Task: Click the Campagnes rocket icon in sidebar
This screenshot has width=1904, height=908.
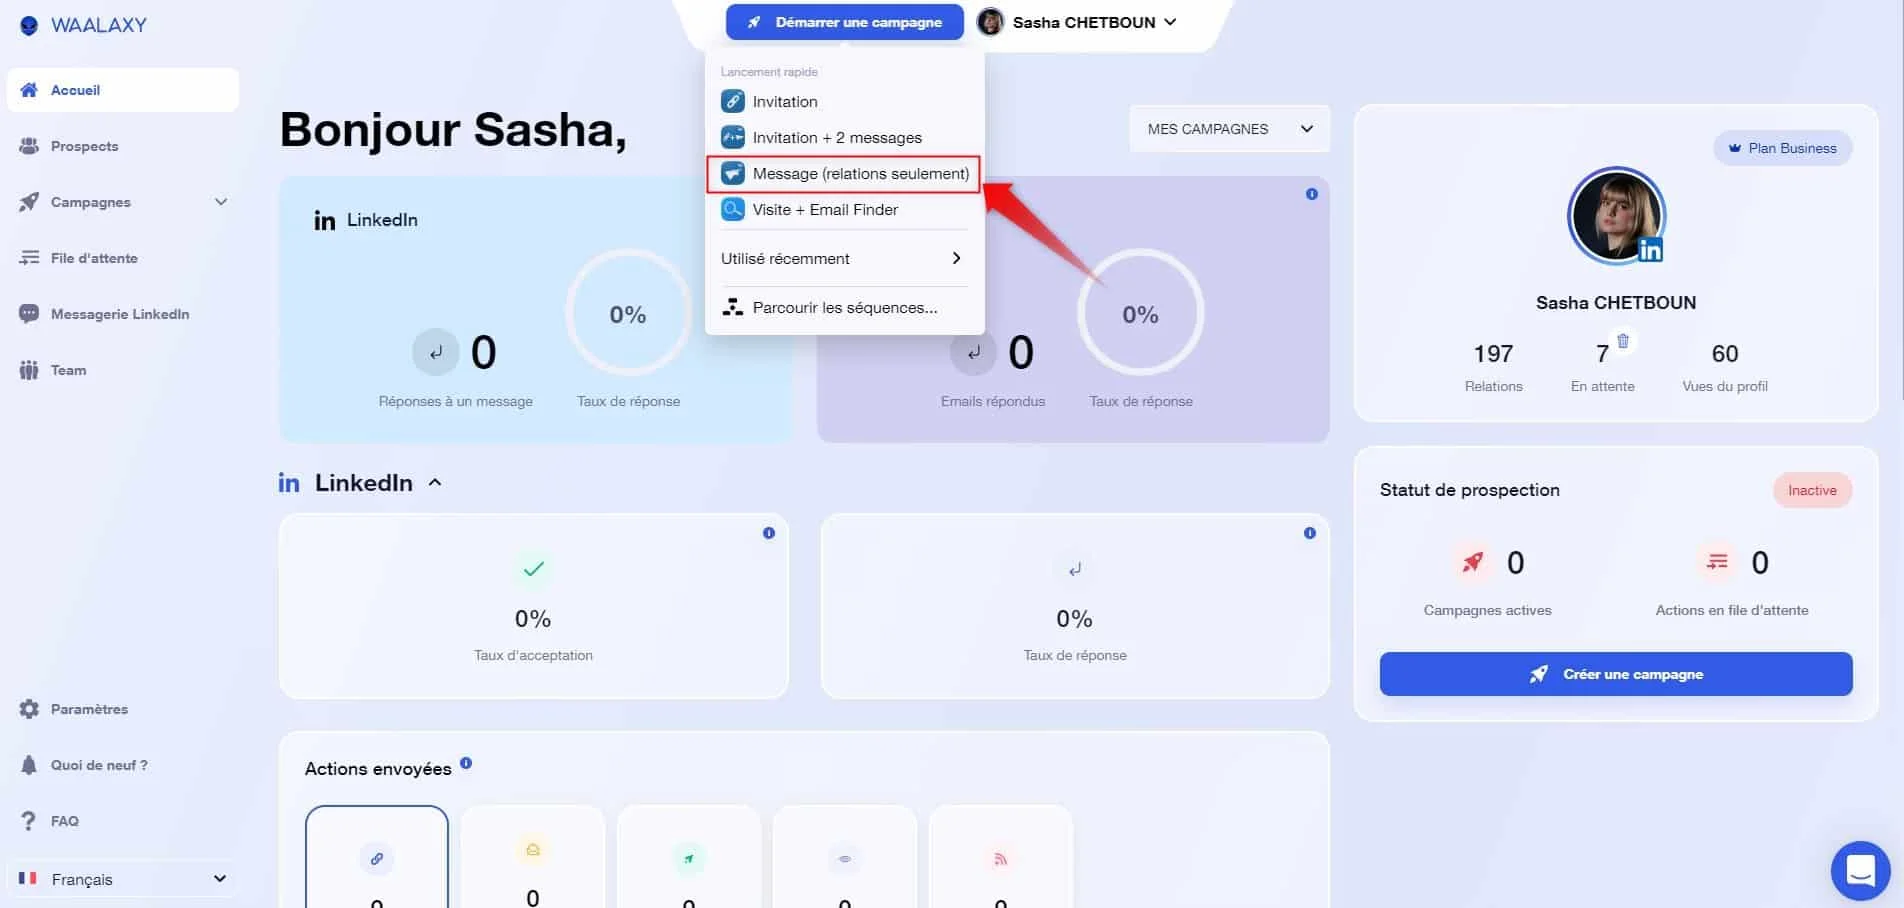Action: 29,202
